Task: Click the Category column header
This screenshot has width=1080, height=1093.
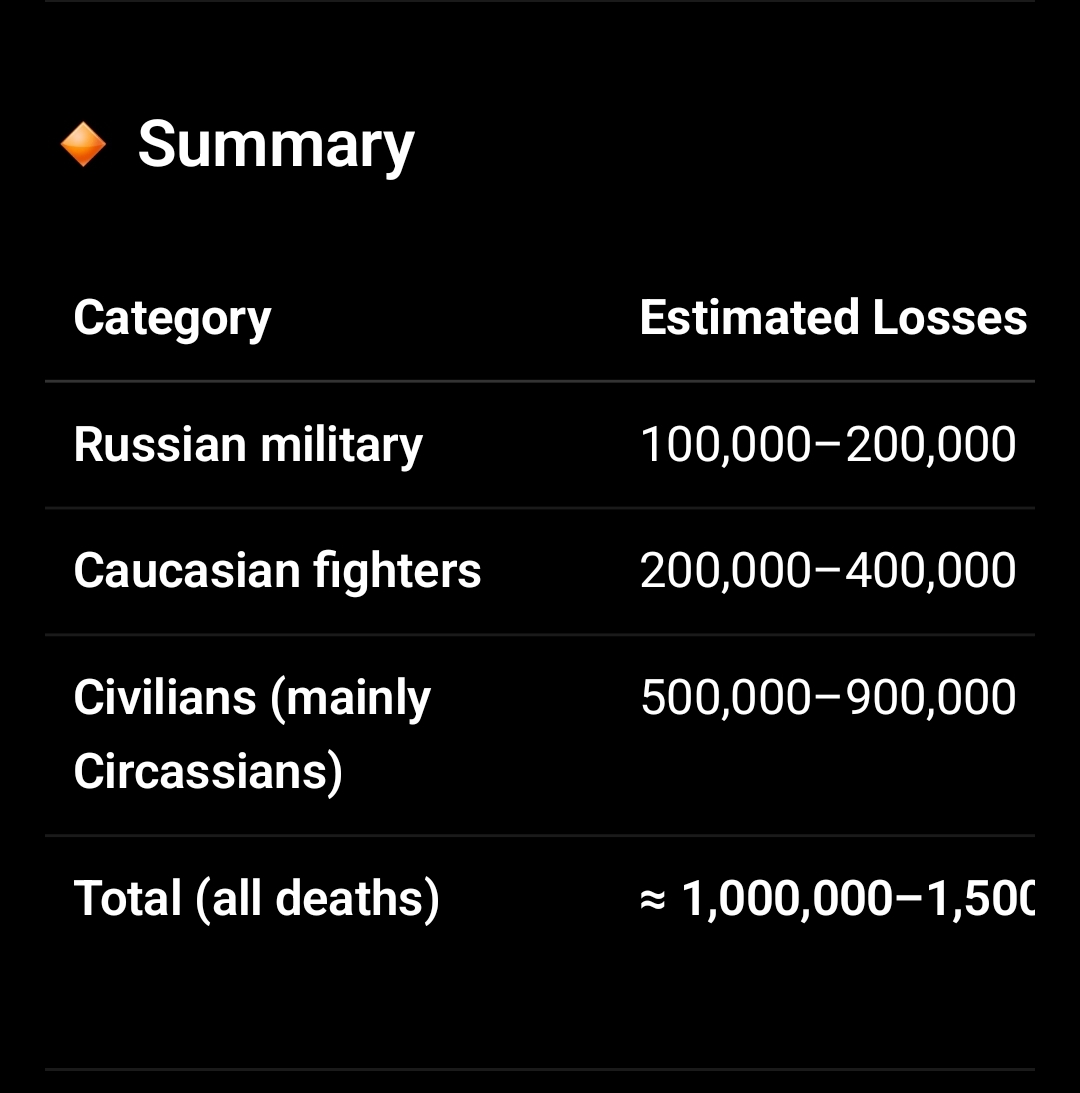Action: pos(172,319)
